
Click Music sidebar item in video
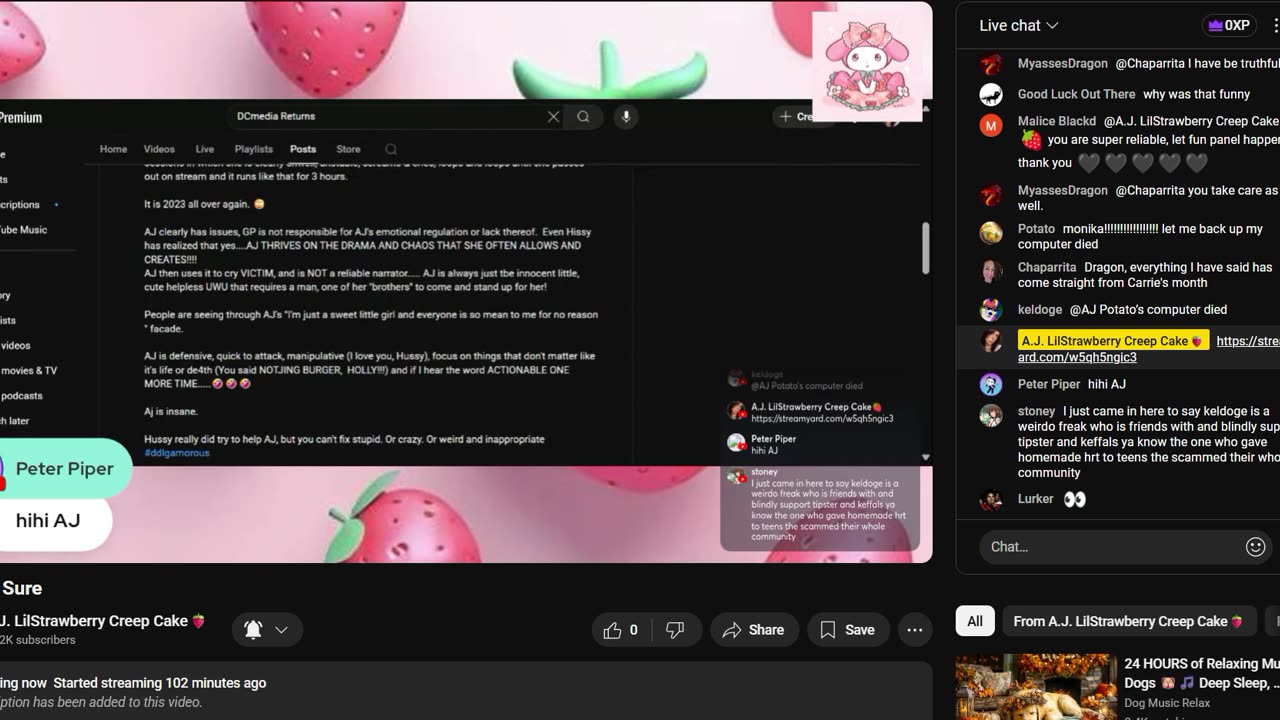(24, 230)
